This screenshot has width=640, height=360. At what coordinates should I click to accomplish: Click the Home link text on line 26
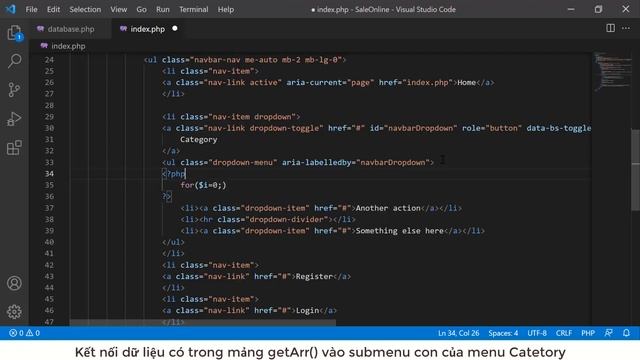pyautogui.click(x=467, y=82)
